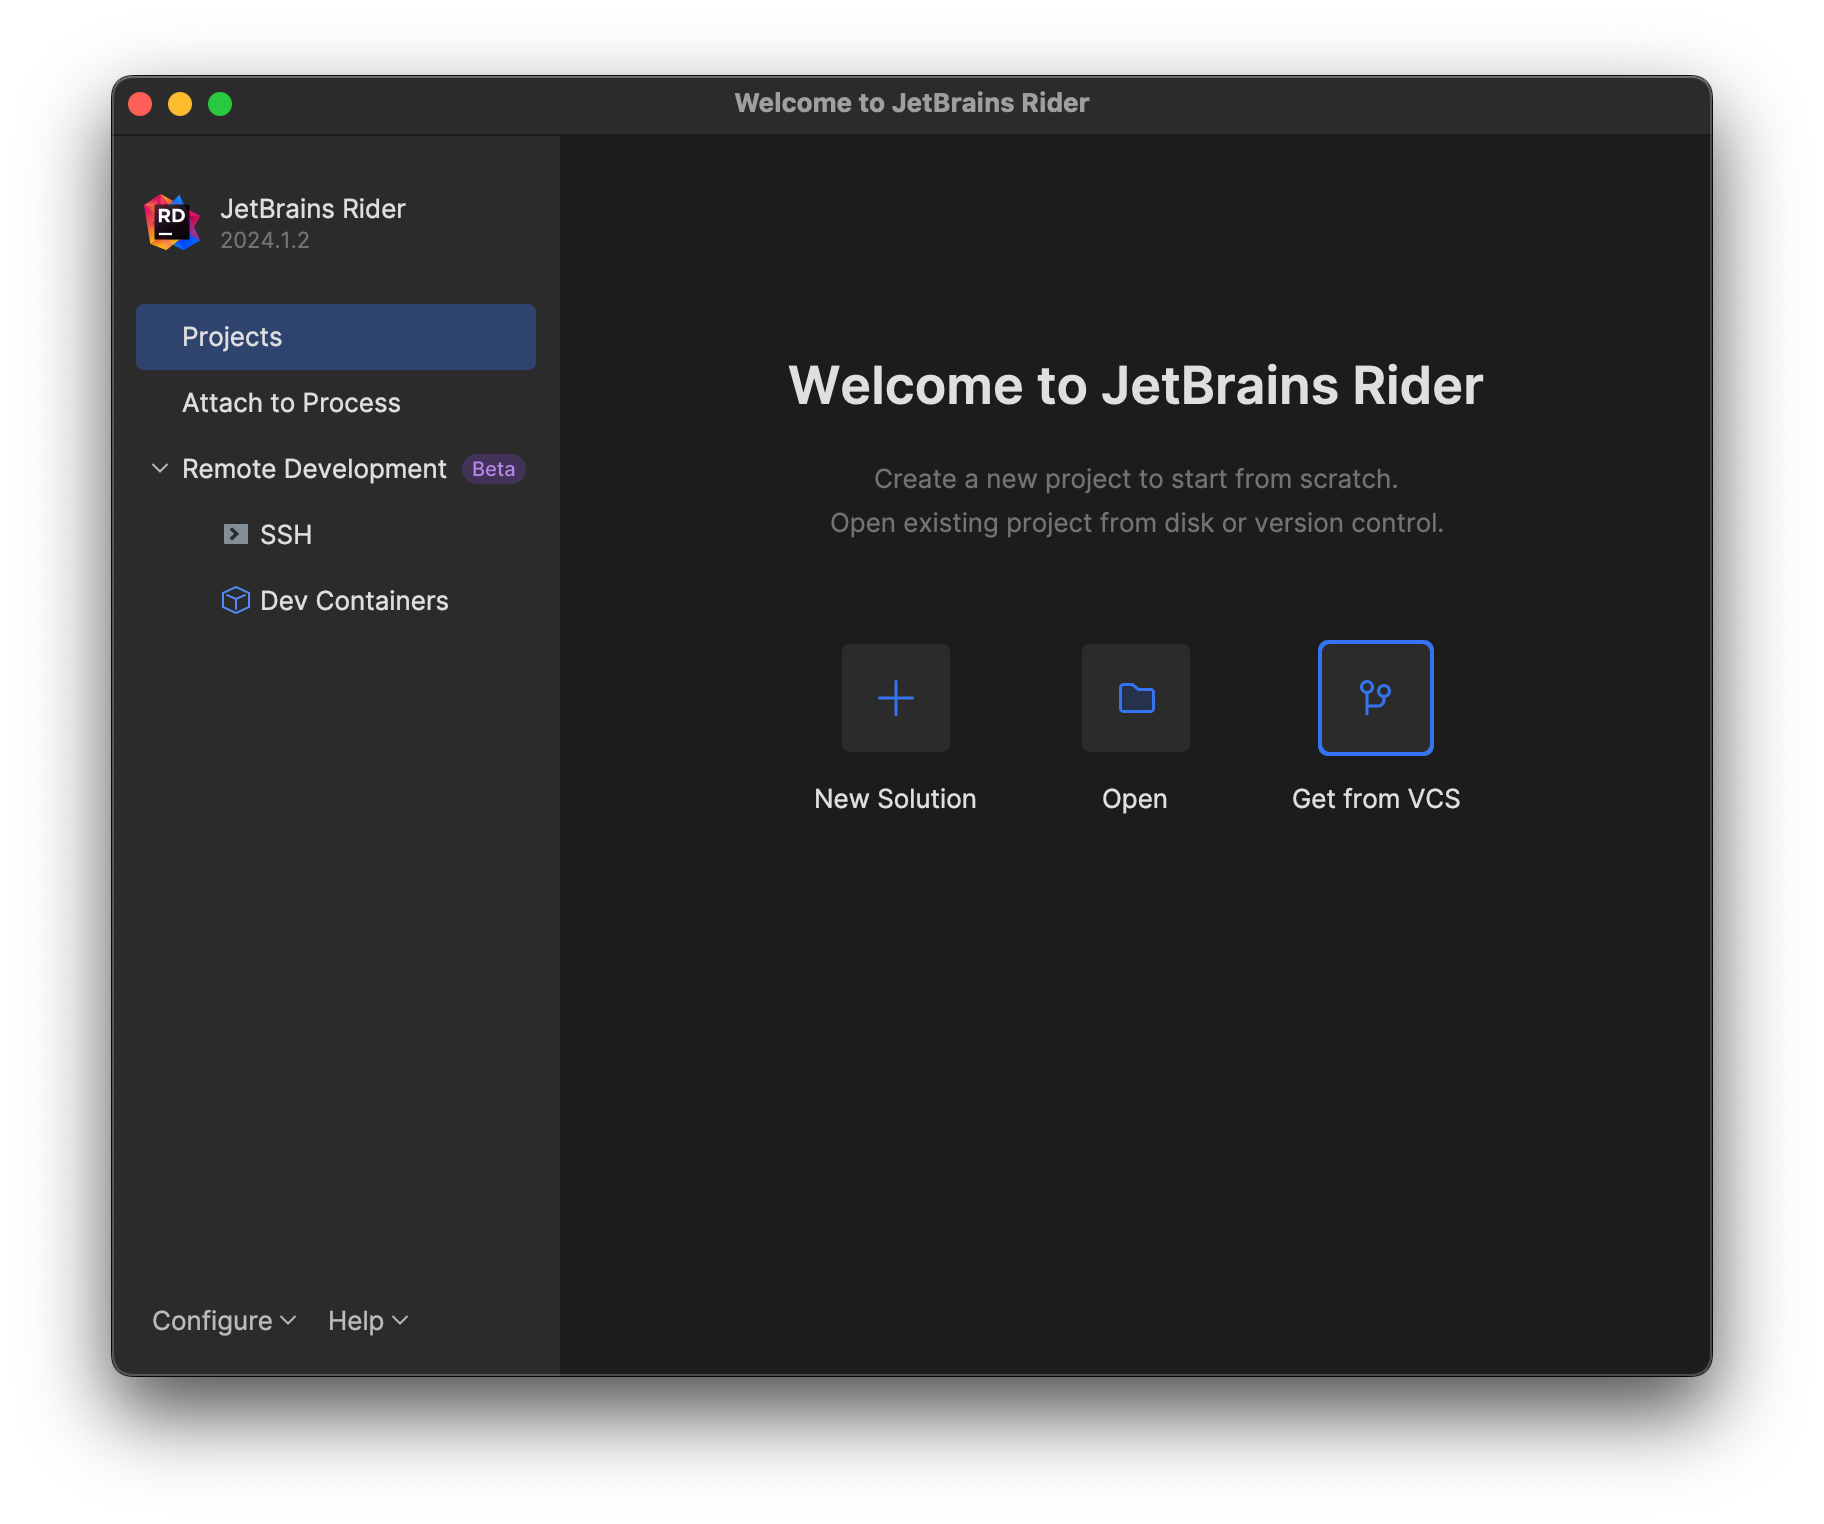Click the version number 2024.1.2

pos(265,240)
